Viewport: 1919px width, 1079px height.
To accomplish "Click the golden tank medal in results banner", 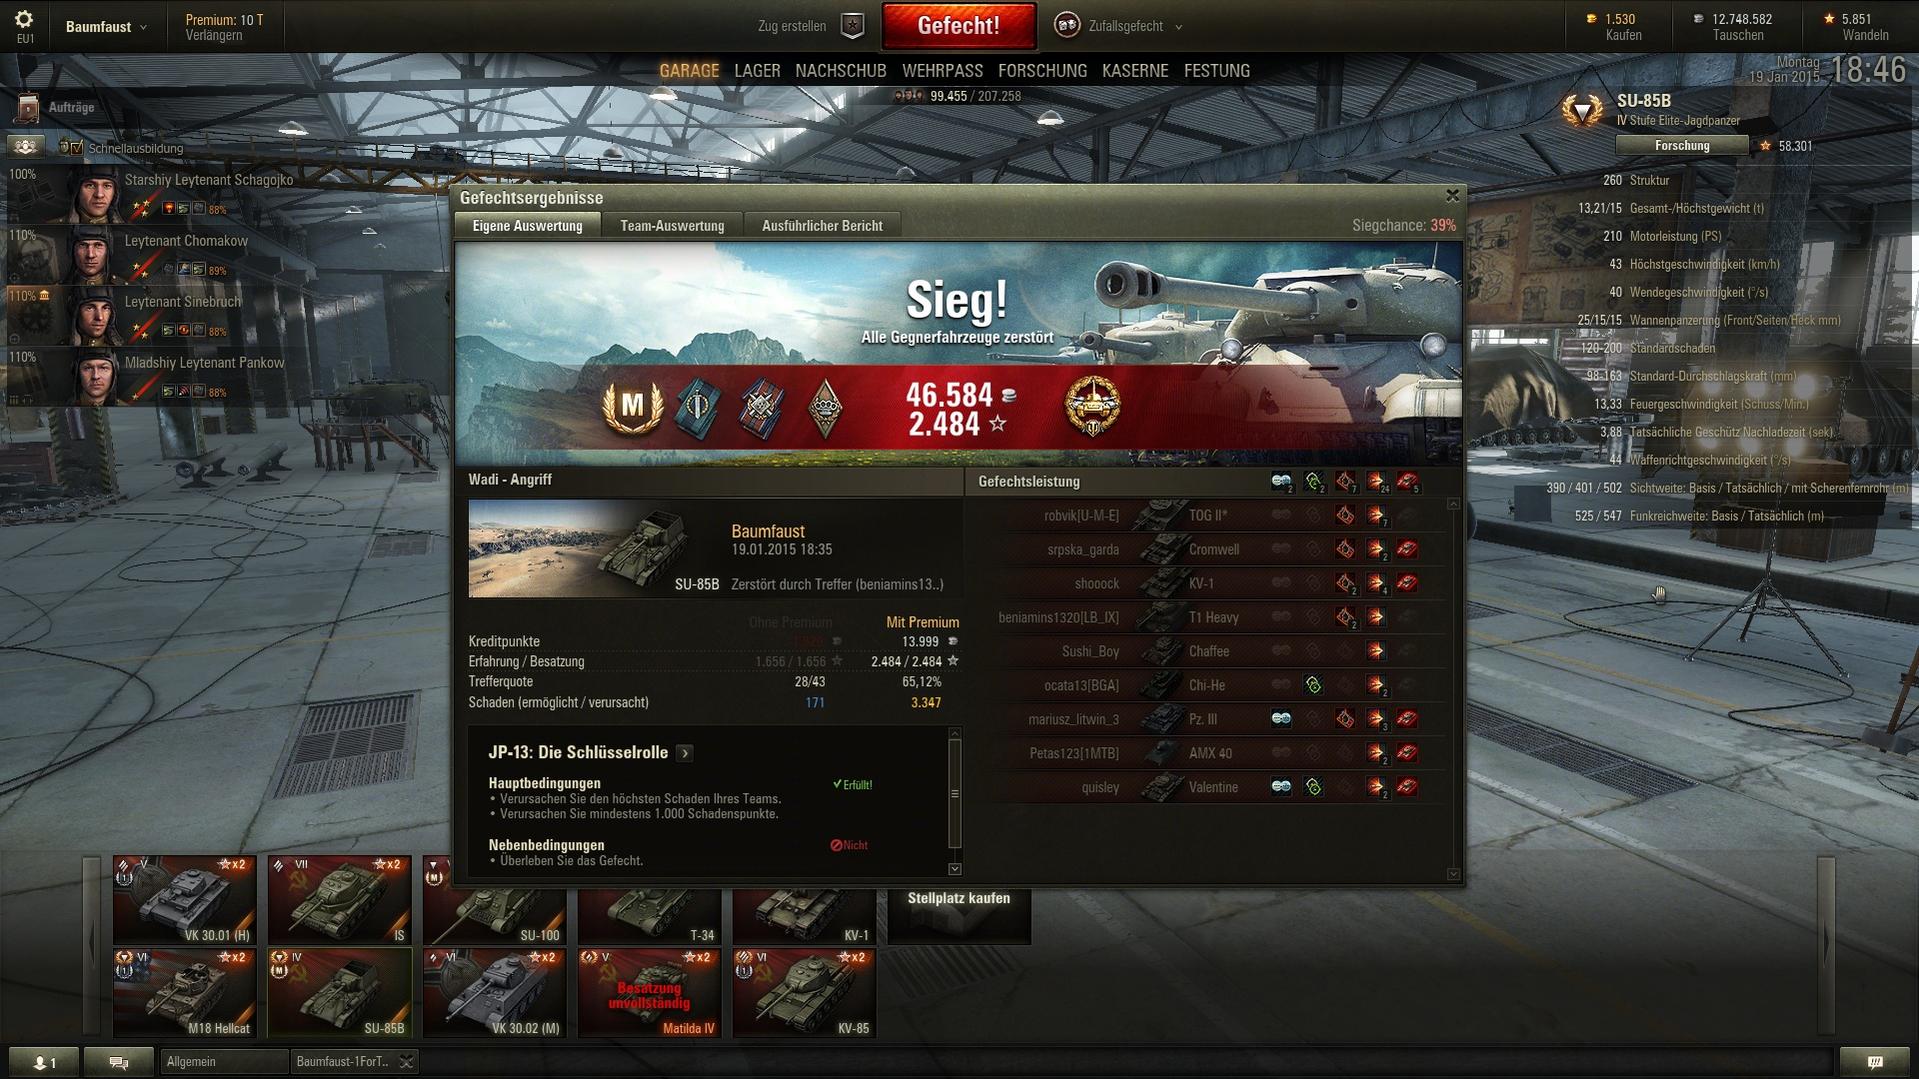I will click(1092, 406).
